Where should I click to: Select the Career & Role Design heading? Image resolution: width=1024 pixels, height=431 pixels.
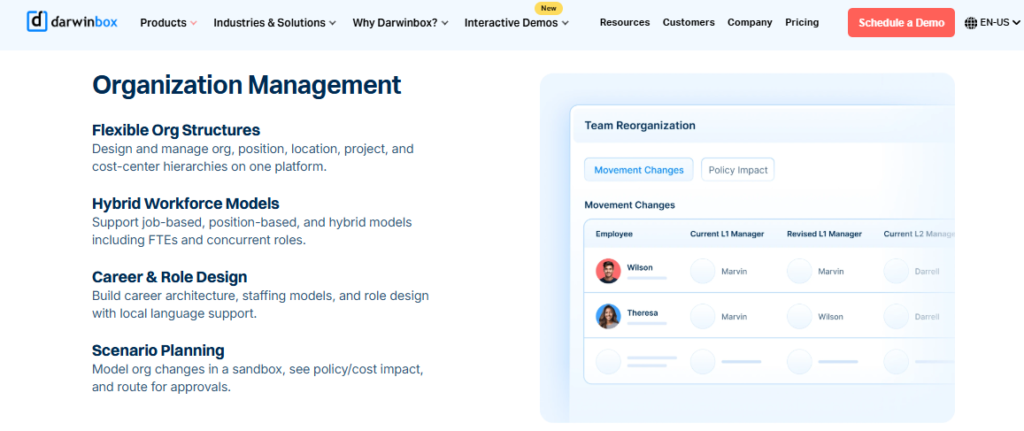tap(169, 277)
